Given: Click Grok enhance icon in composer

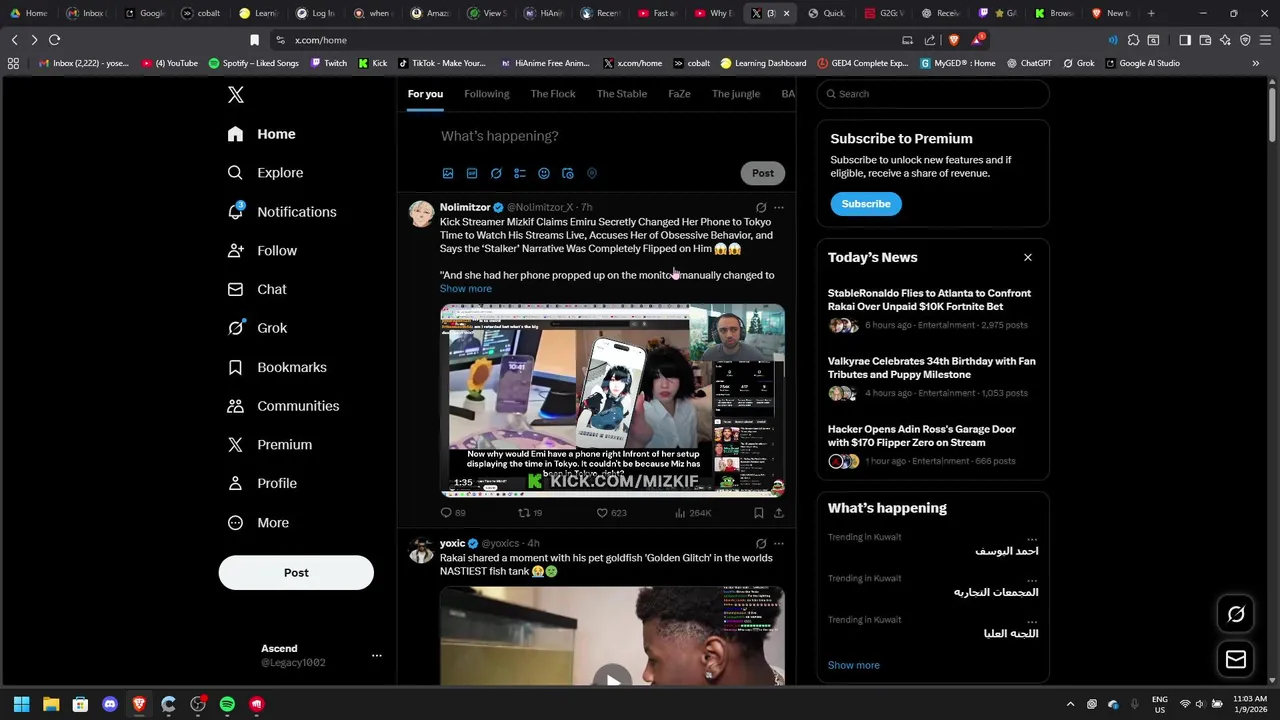Looking at the screenshot, I should [x=496, y=173].
